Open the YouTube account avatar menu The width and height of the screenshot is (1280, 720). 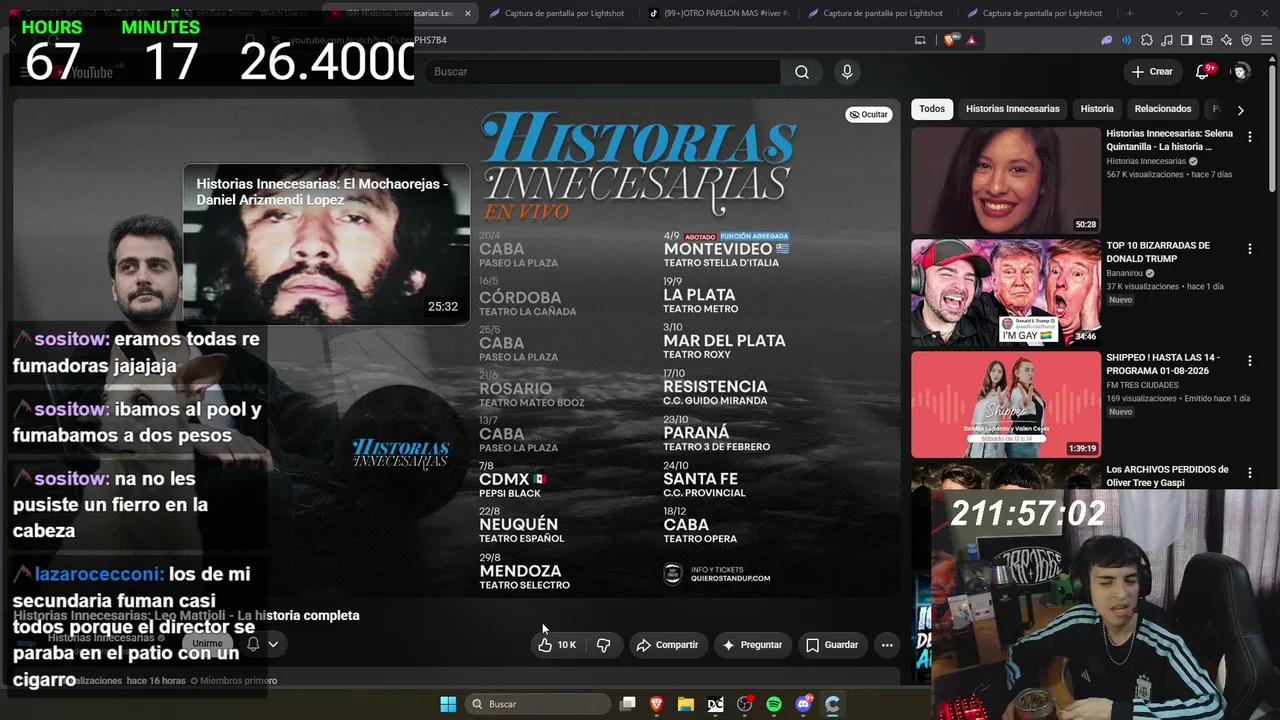(1241, 71)
